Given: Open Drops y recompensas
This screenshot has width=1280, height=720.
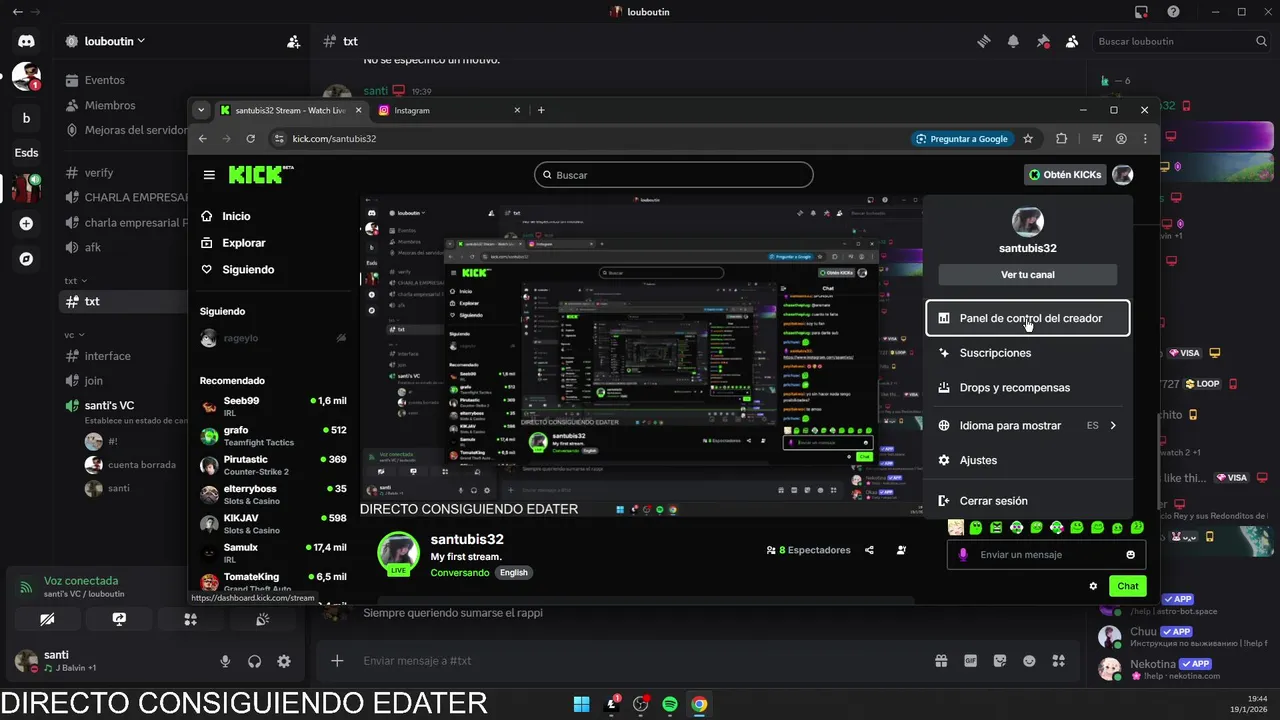Looking at the screenshot, I should click(x=1028, y=388).
